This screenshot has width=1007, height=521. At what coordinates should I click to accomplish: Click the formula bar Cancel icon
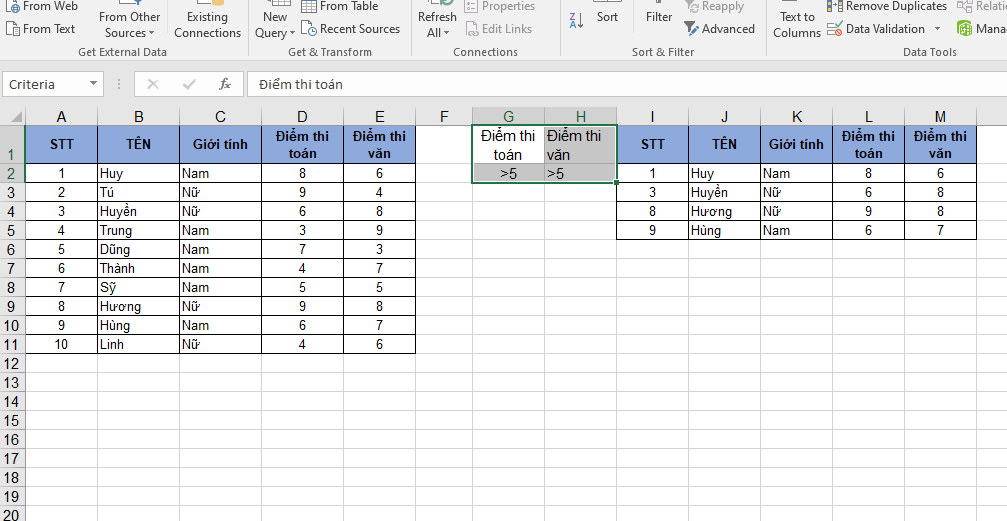click(x=153, y=84)
